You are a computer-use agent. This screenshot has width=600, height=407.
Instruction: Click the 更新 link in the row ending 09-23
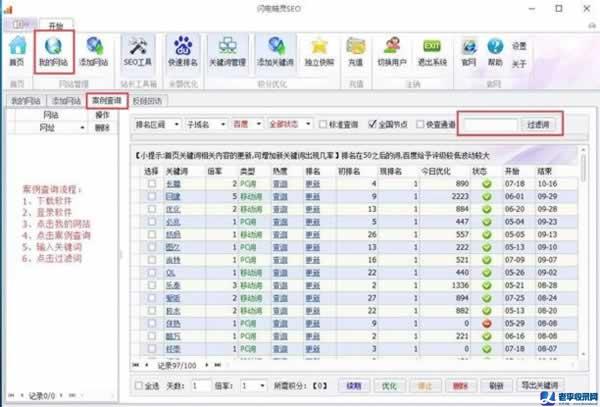pos(313,222)
